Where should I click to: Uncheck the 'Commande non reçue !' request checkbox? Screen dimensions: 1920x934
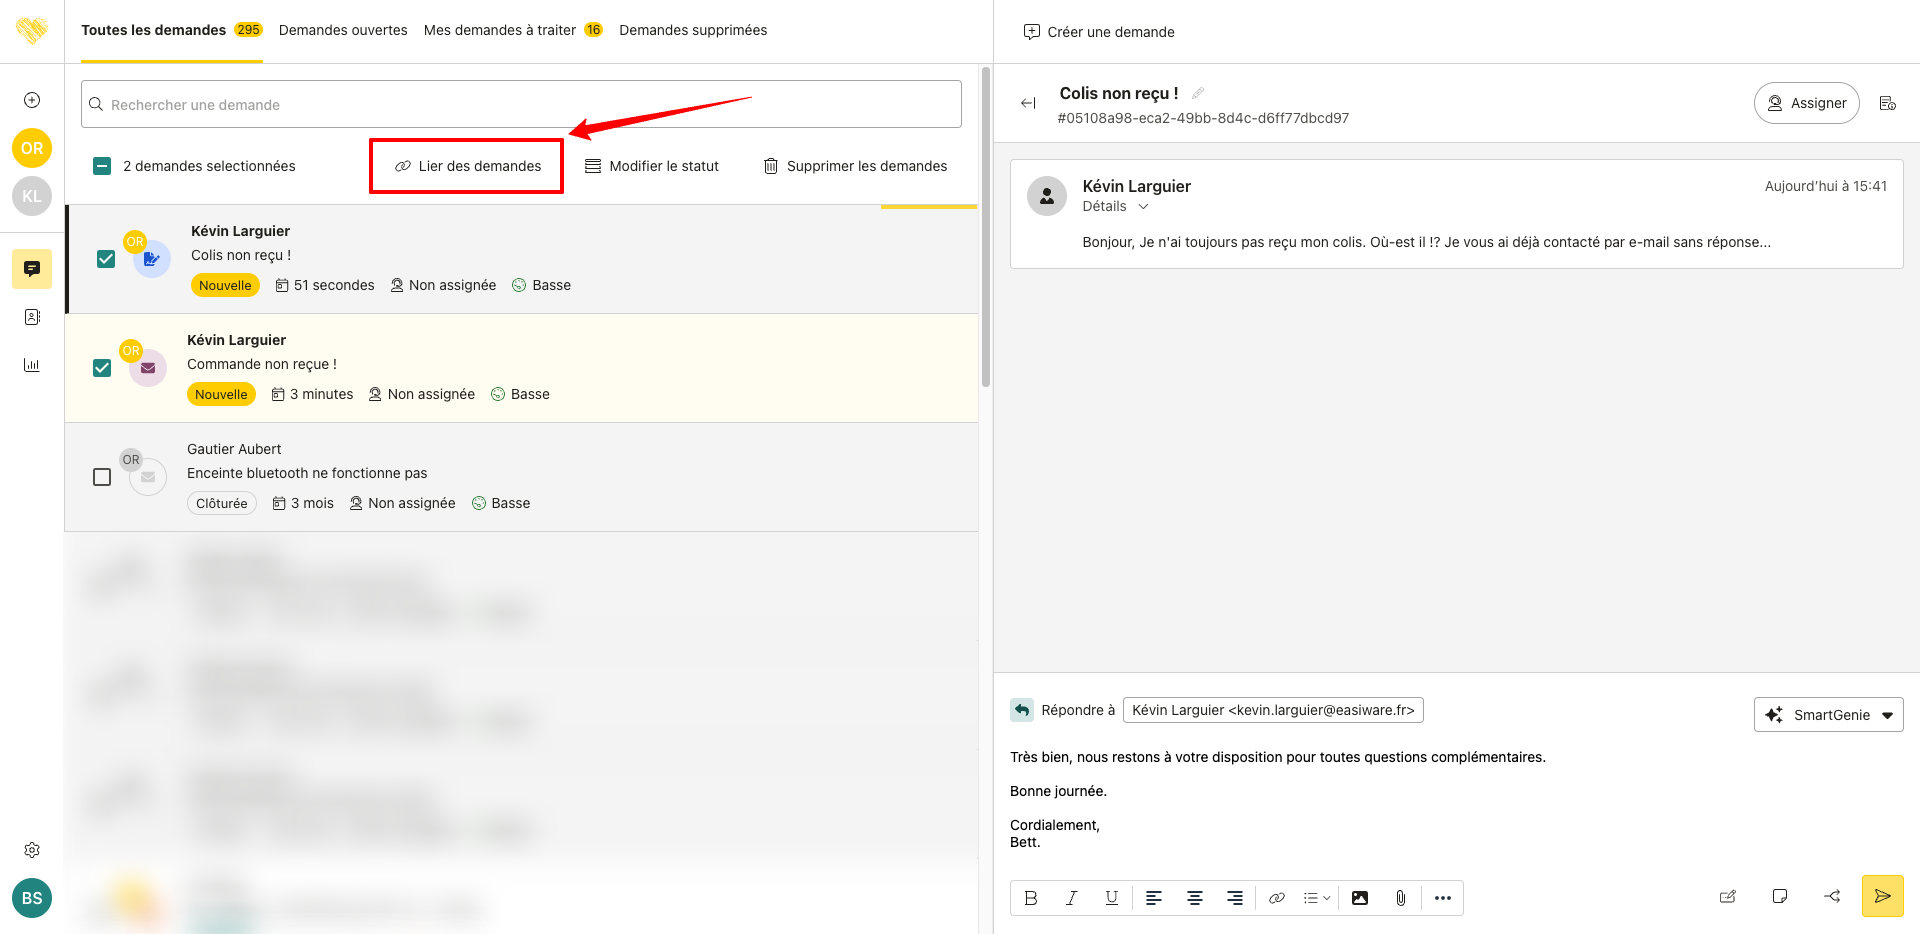(x=102, y=368)
